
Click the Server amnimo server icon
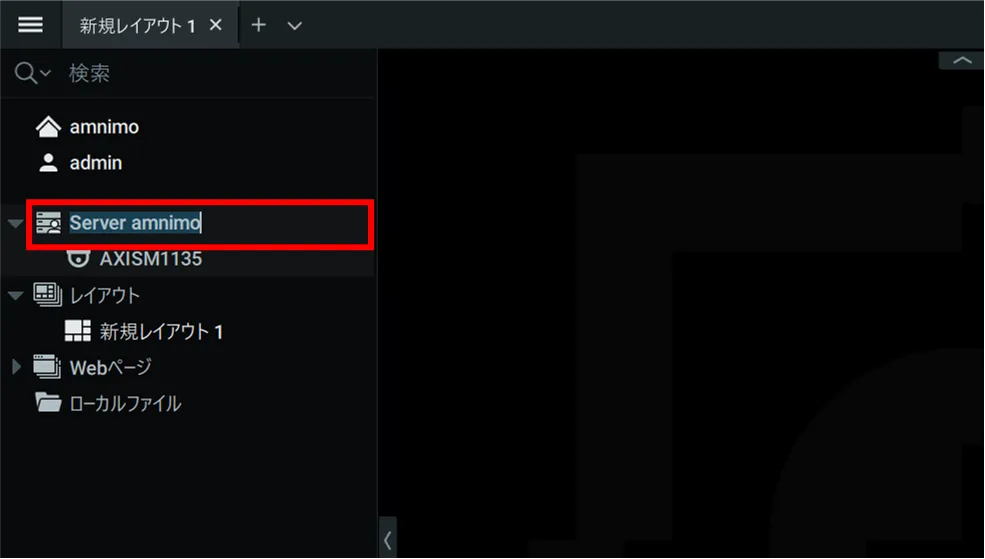48,223
